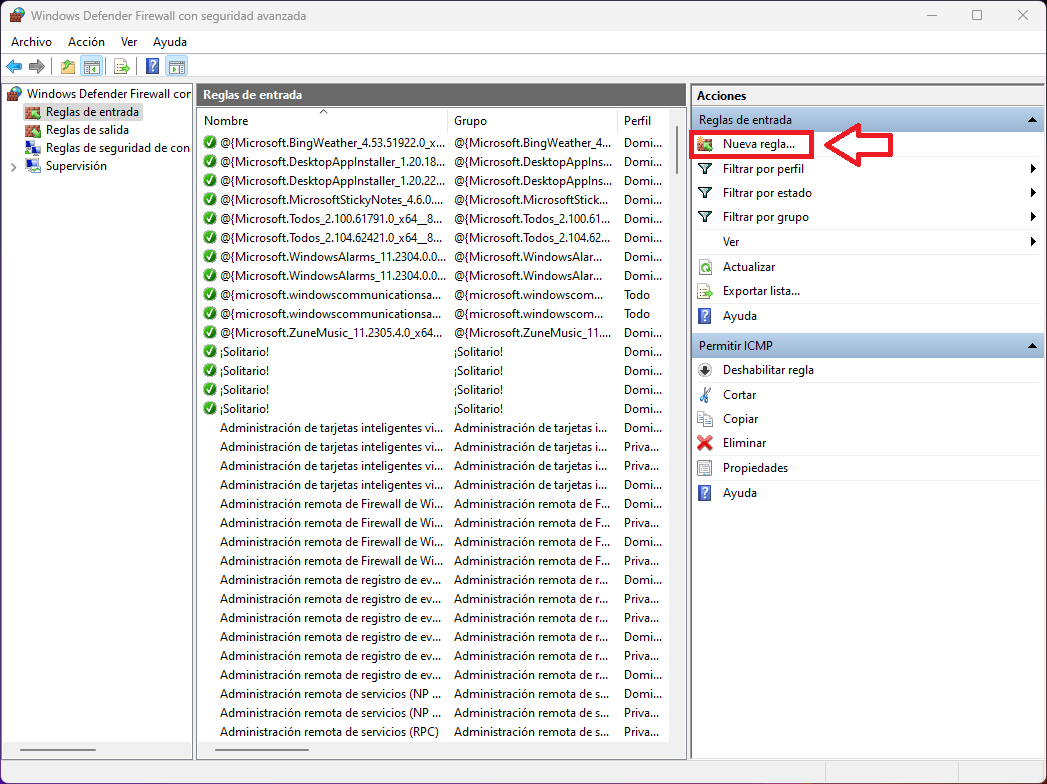This screenshot has height=784, width=1047.
Task: Select the first Microsoft.MicrosoftStickyNotes rule
Action: [434, 200]
